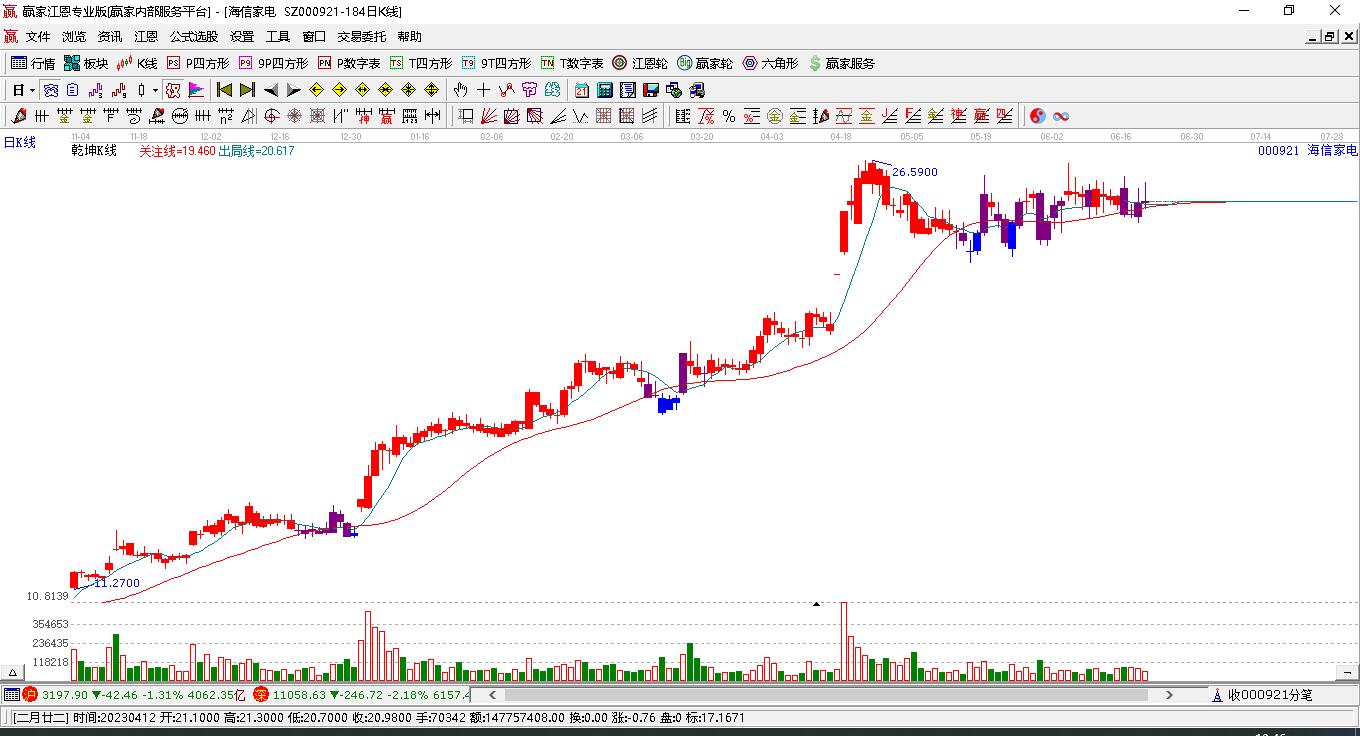Image resolution: width=1360 pixels, height=736 pixels.
Task: Jump to last bar with skip-to-end icon
Action: pyautogui.click(x=247, y=90)
